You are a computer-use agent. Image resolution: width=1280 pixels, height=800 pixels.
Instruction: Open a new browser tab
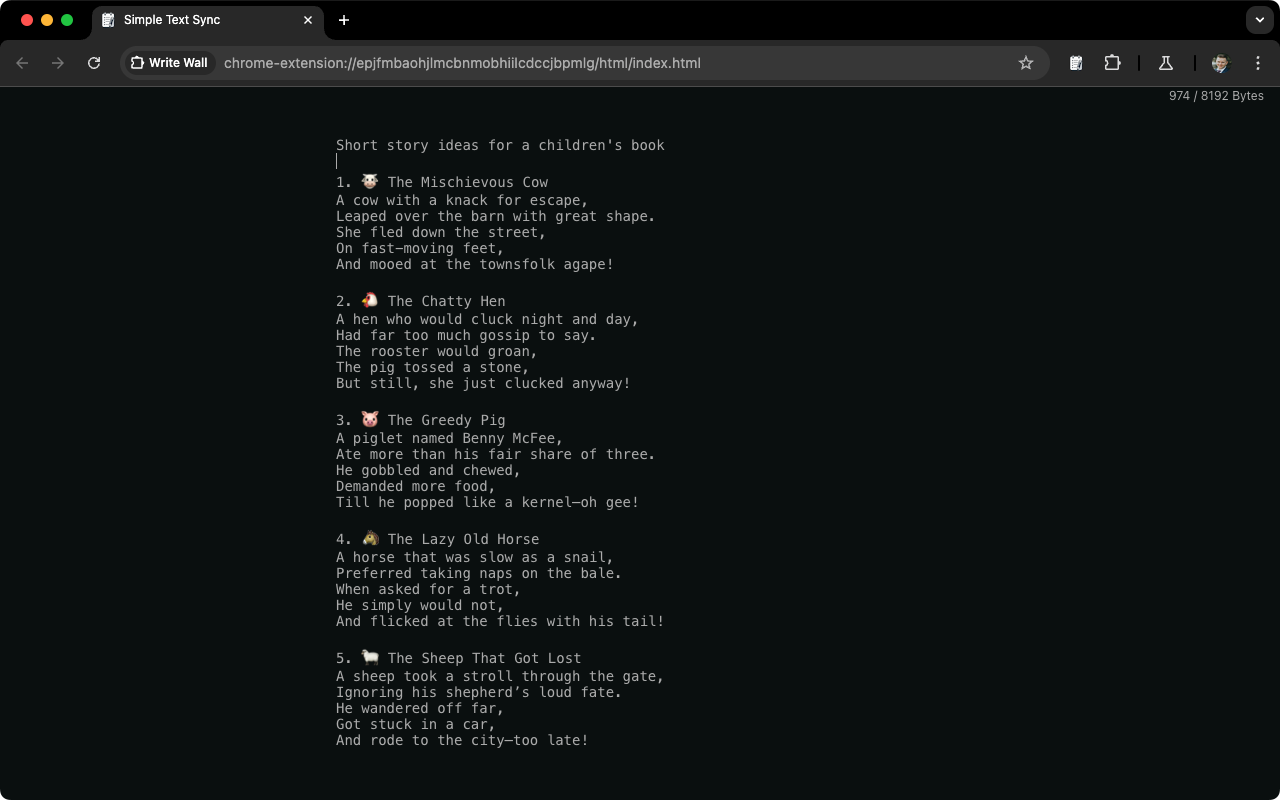coord(344,20)
